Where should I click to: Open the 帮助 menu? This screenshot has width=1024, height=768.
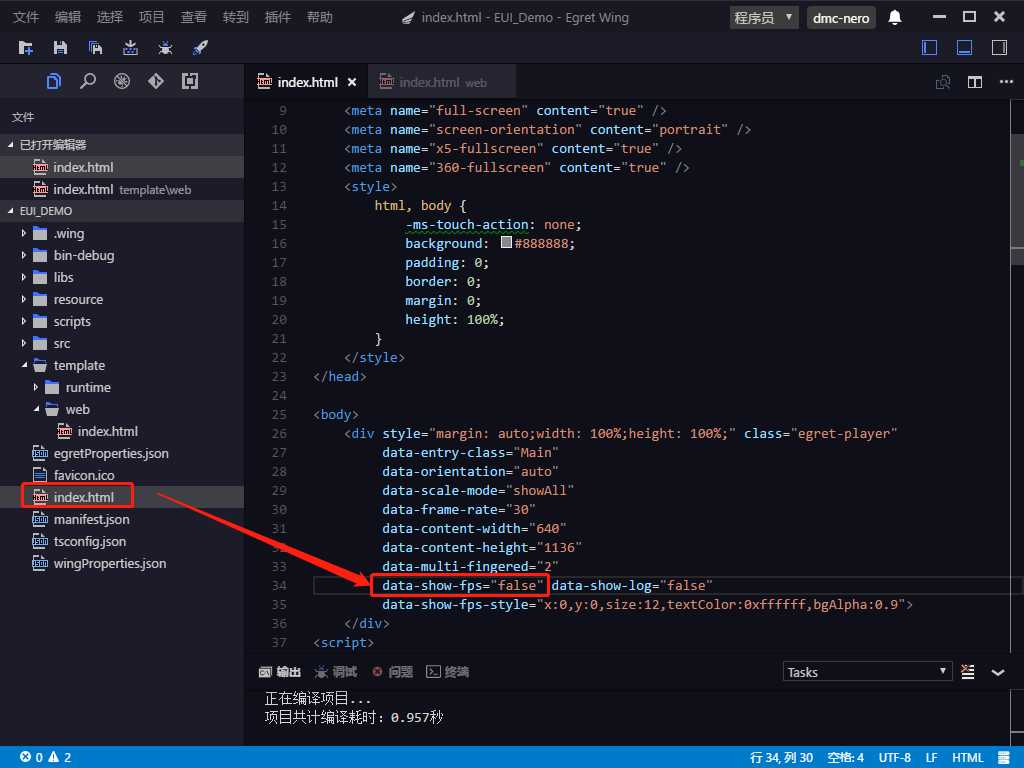pos(320,17)
